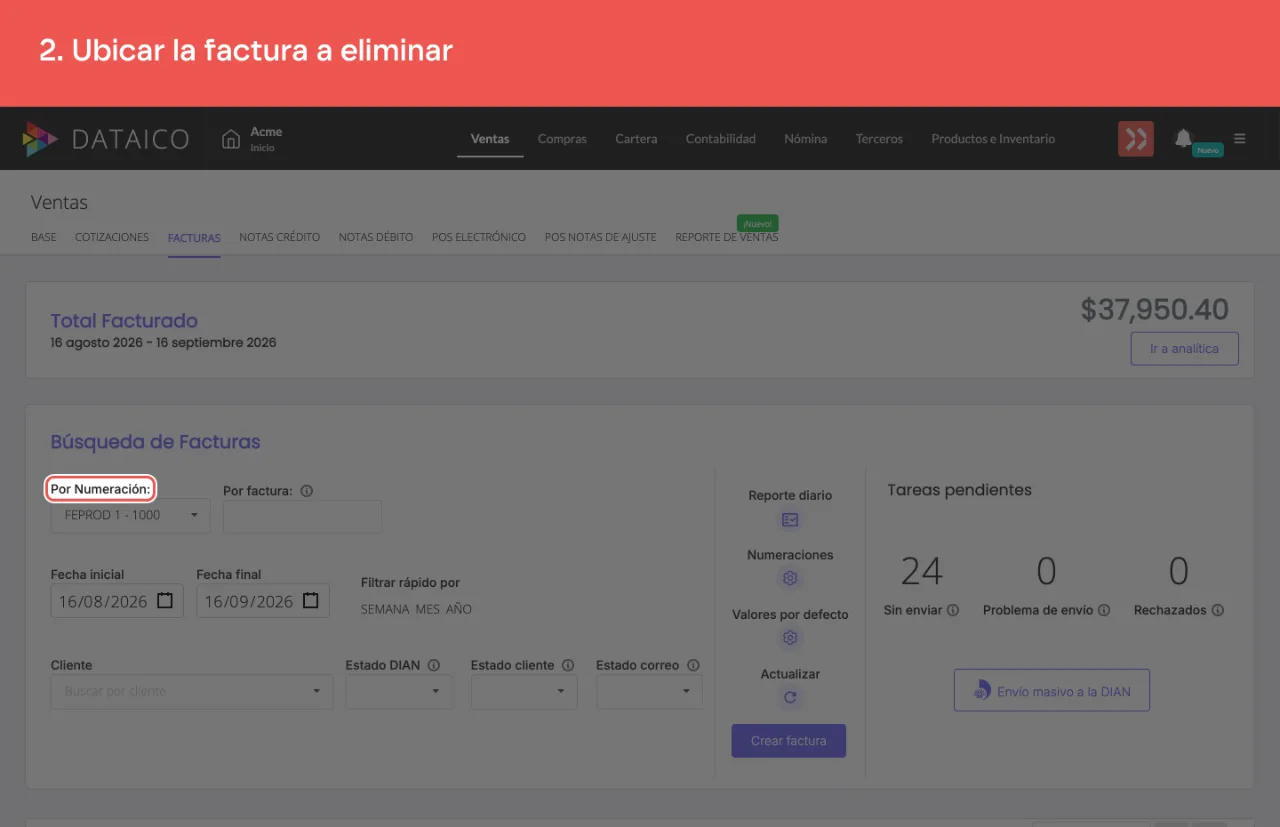The image size is (1280, 827).
Task: Expand the FEPROD 1 - 1000 numbering dropdown
Action: click(x=131, y=516)
